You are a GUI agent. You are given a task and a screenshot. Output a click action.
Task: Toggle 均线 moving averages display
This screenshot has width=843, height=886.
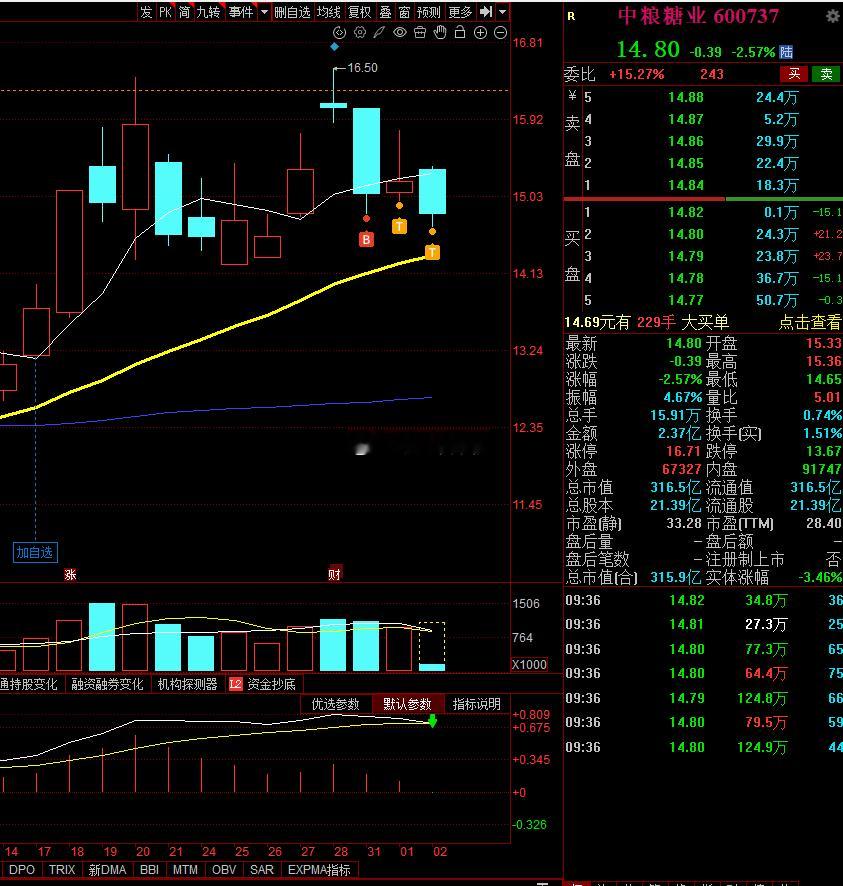click(x=329, y=12)
